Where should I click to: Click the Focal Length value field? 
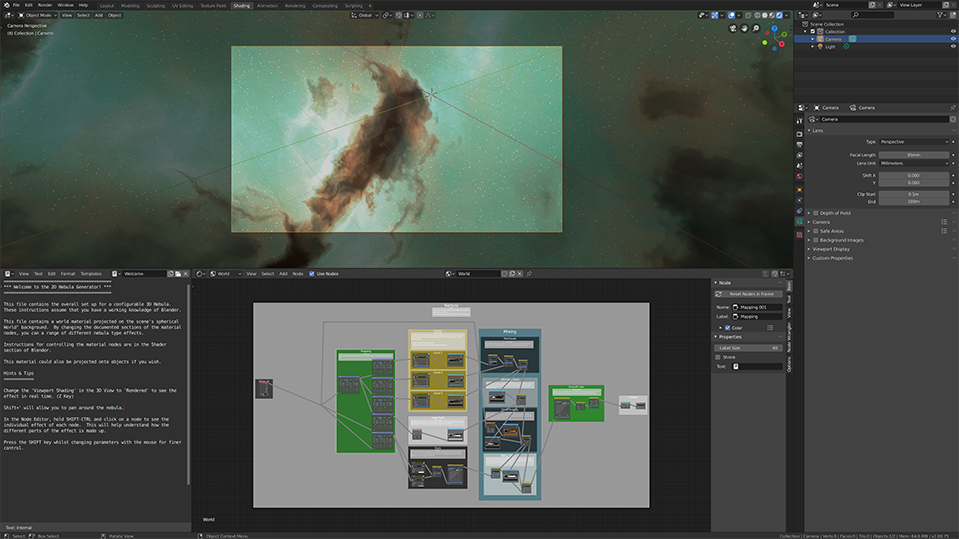[x=914, y=155]
